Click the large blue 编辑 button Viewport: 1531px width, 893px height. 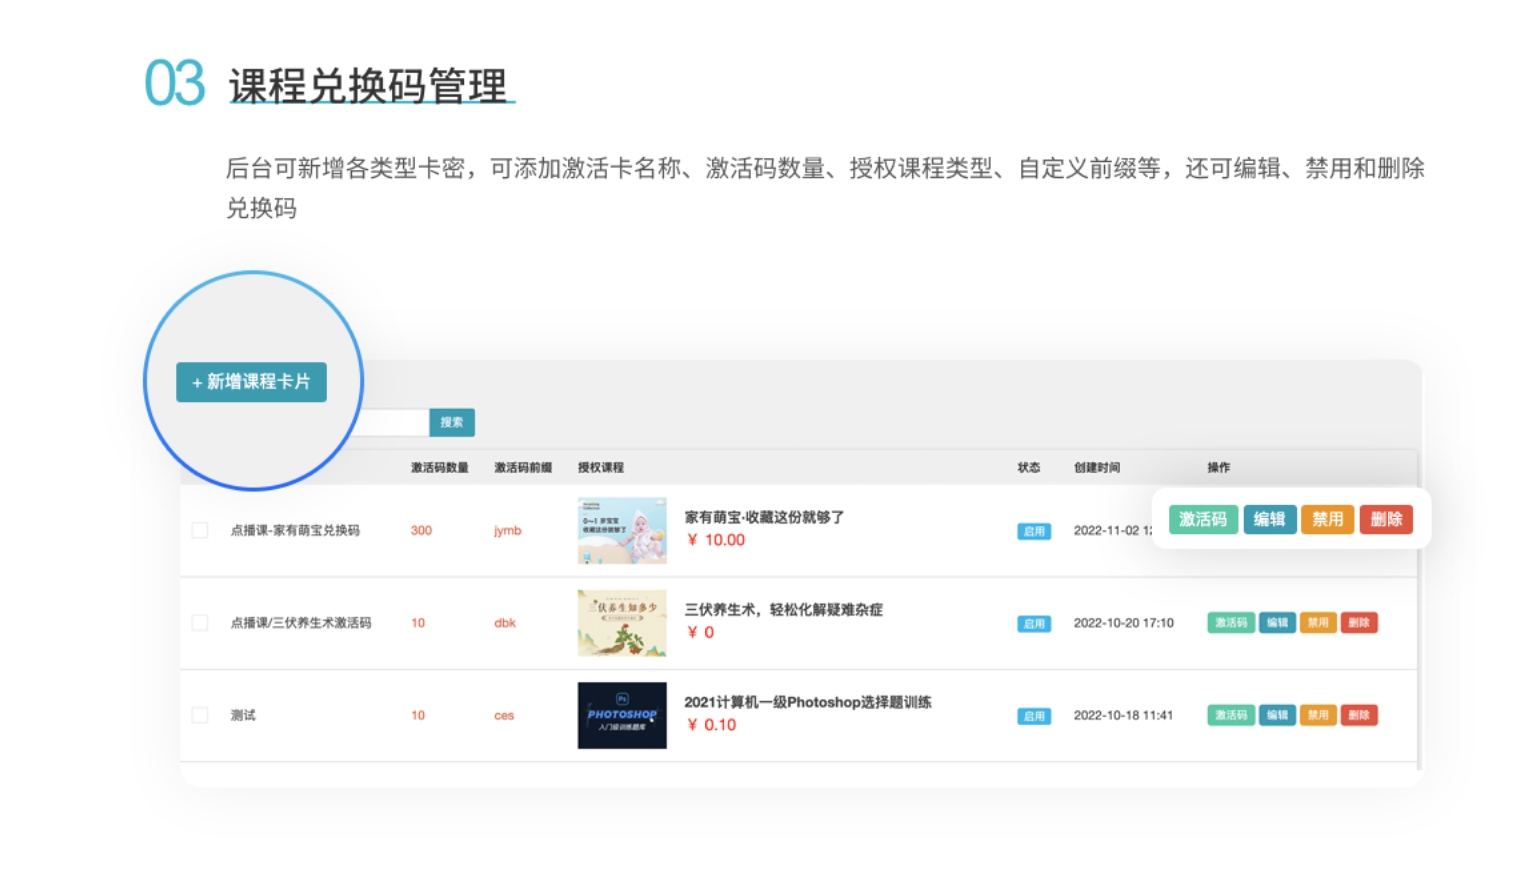coord(1269,519)
